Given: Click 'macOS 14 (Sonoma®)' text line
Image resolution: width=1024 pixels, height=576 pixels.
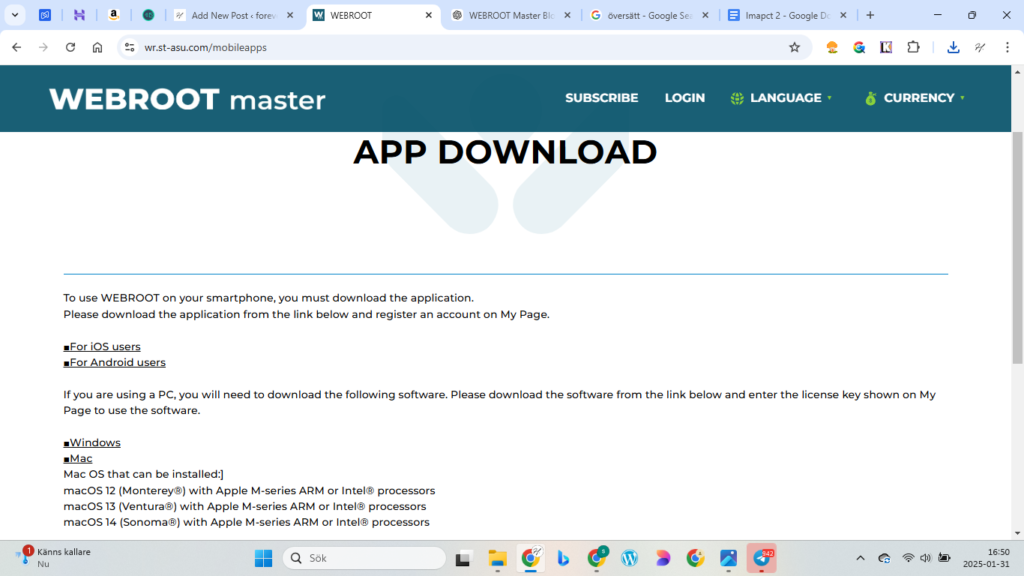Looking at the screenshot, I should 246,522.
